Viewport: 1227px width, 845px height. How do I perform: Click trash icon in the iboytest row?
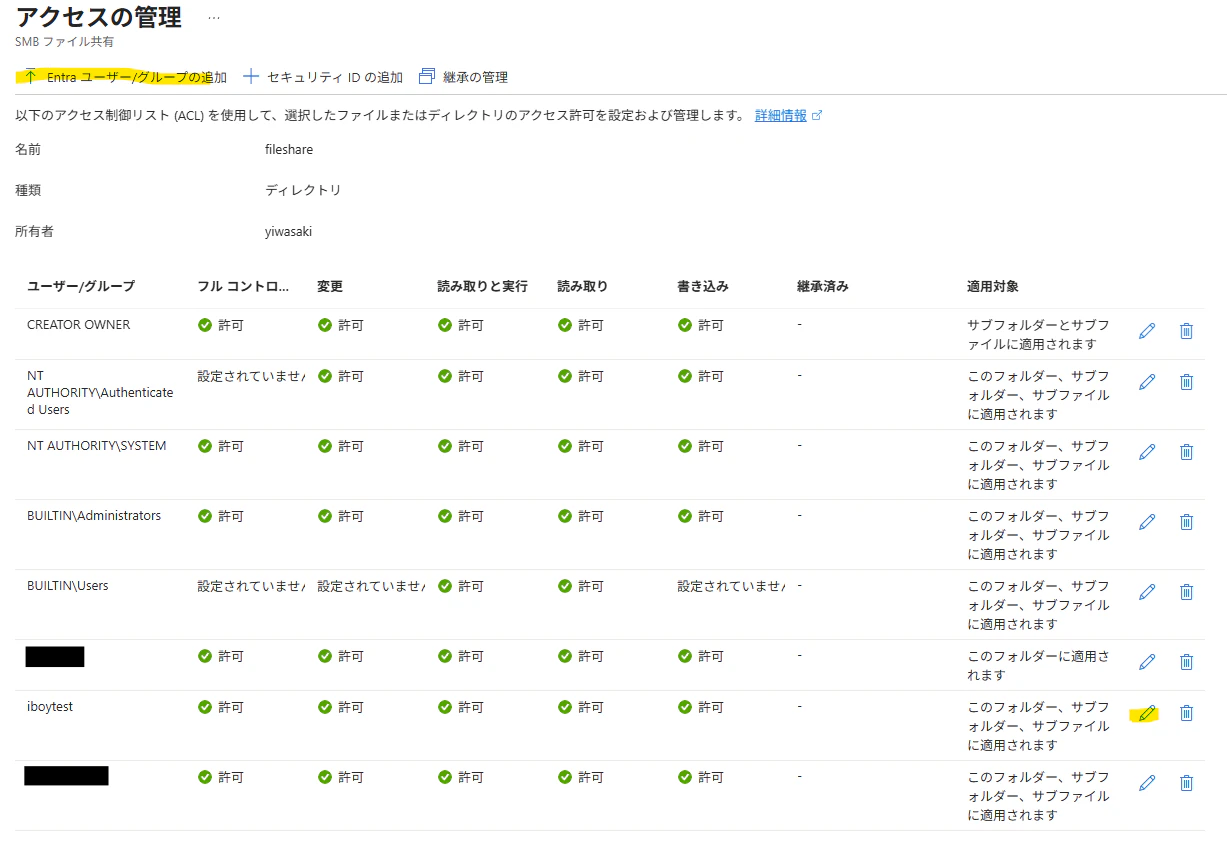(x=1186, y=713)
